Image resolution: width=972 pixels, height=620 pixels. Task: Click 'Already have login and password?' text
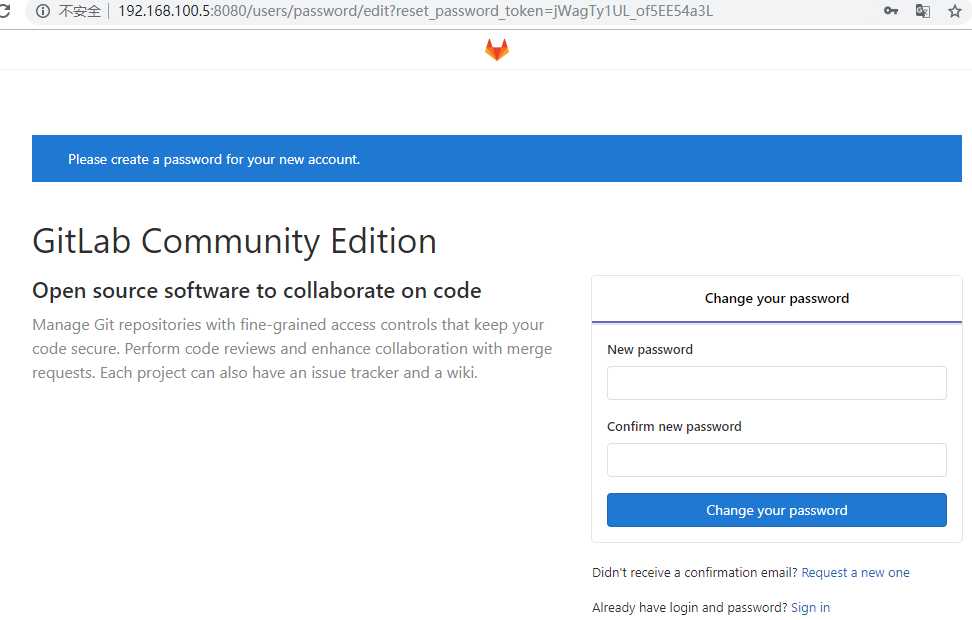[689, 607]
